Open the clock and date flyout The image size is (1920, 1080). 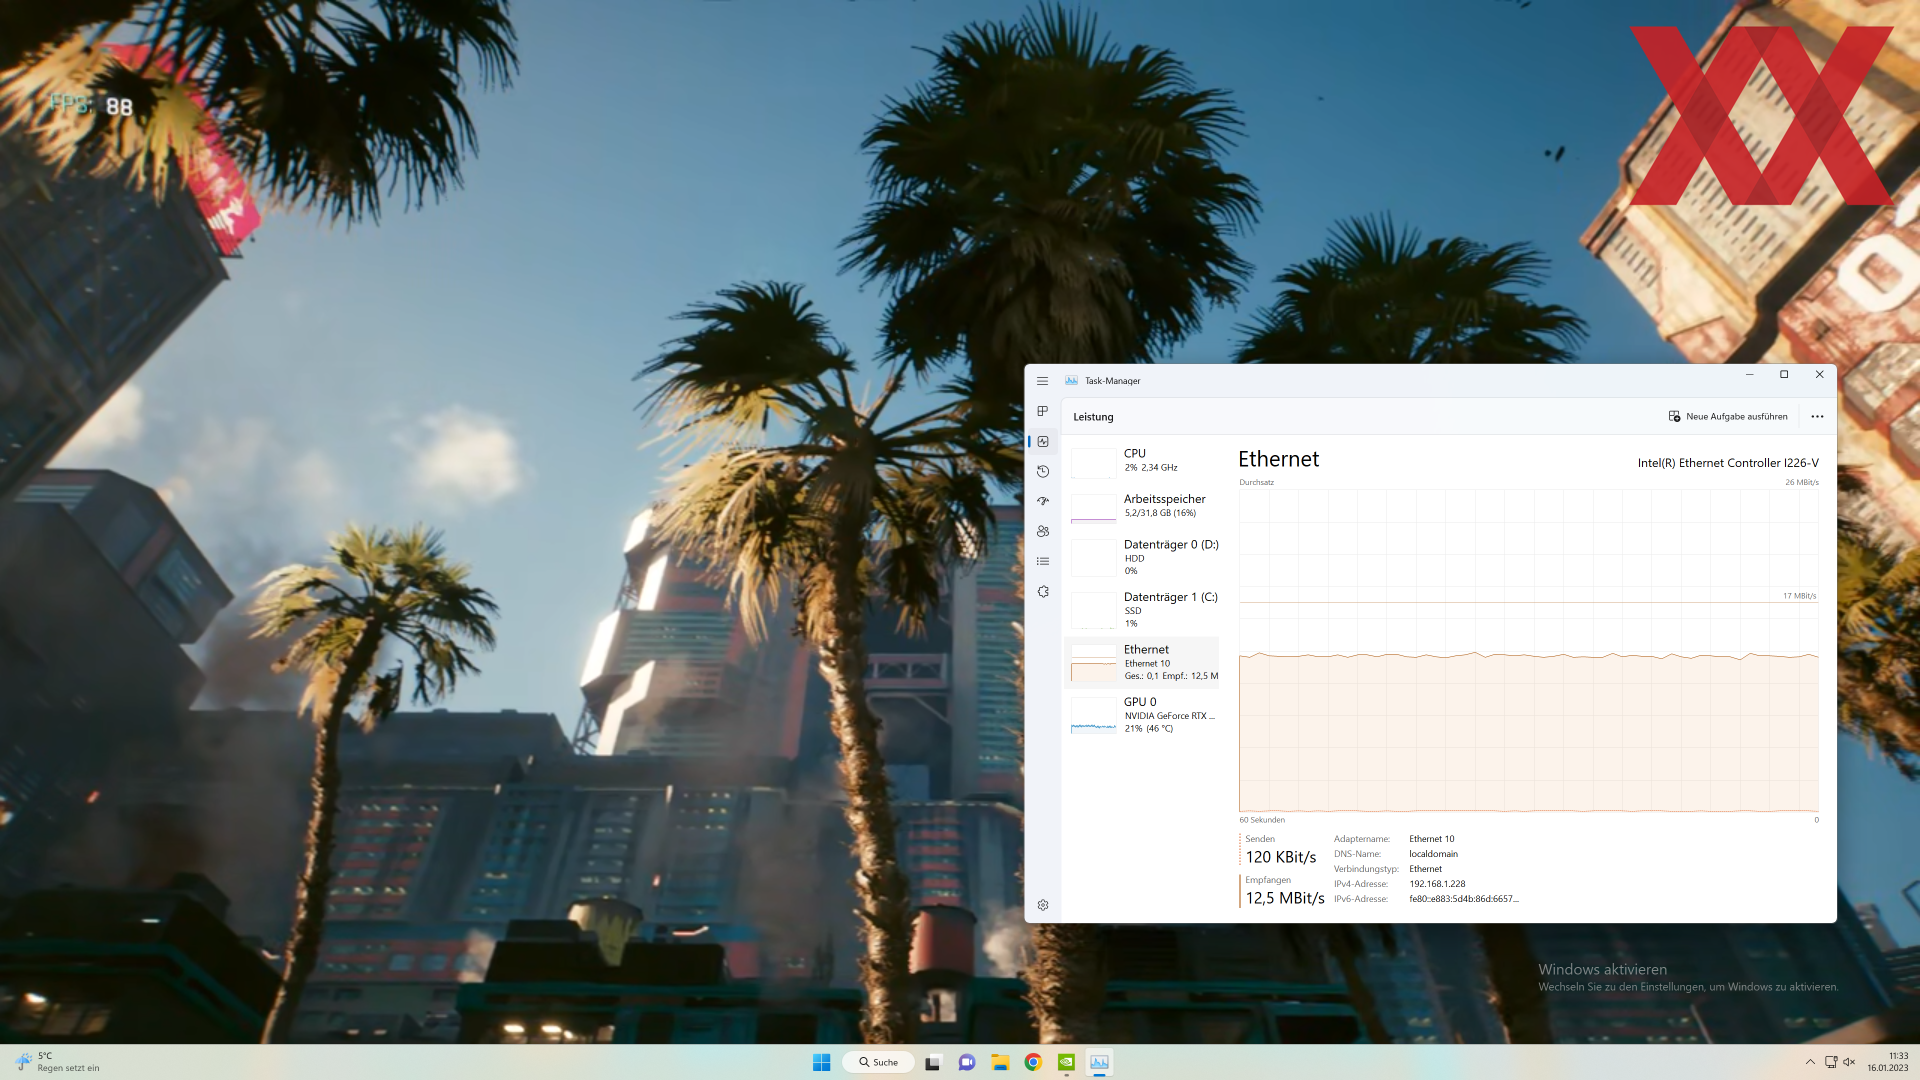tap(1887, 1062)
